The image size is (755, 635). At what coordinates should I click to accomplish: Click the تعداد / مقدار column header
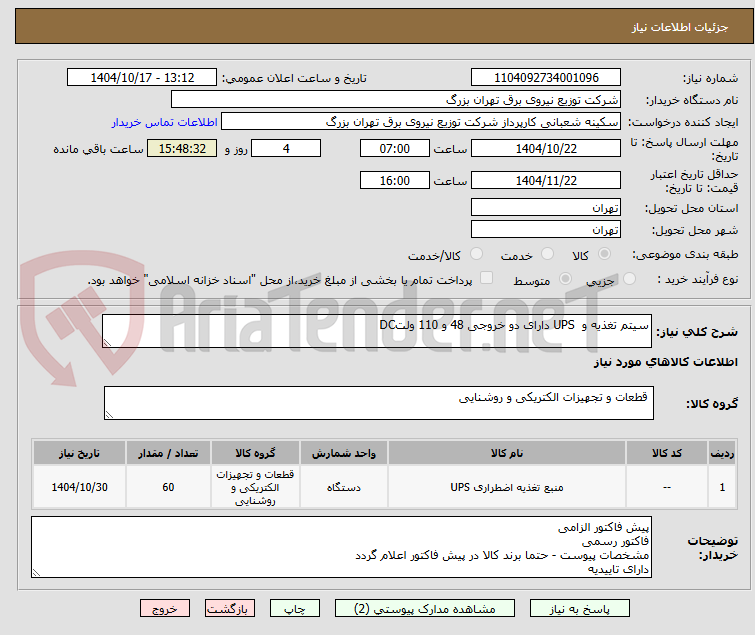pos(168,454)
